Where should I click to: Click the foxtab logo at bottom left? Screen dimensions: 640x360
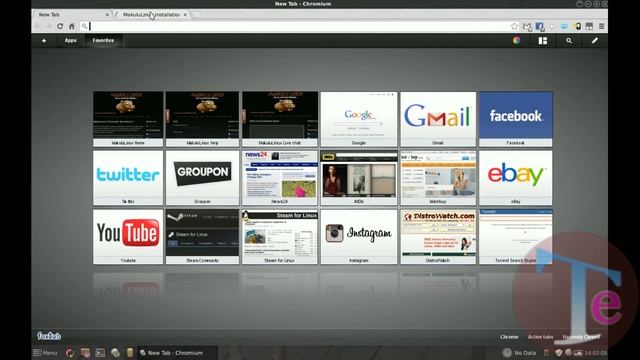pyautogui.click(x=49, y=336)
